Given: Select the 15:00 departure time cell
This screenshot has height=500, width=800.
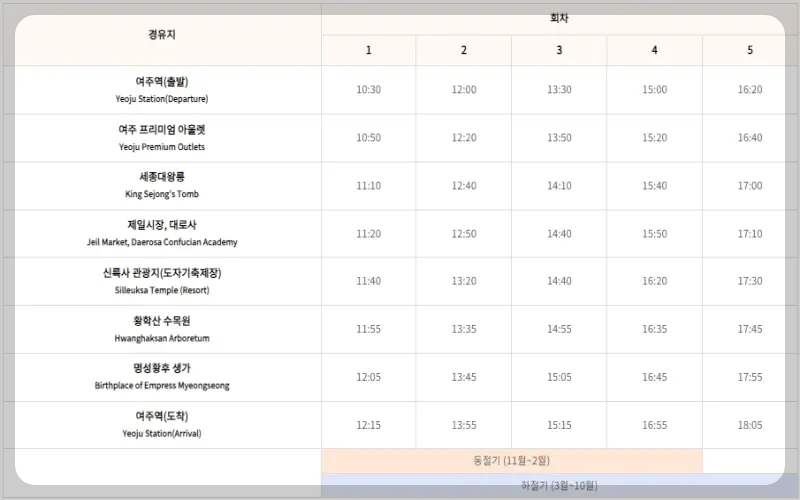Looking at the screenshot, I should (655, 90).
